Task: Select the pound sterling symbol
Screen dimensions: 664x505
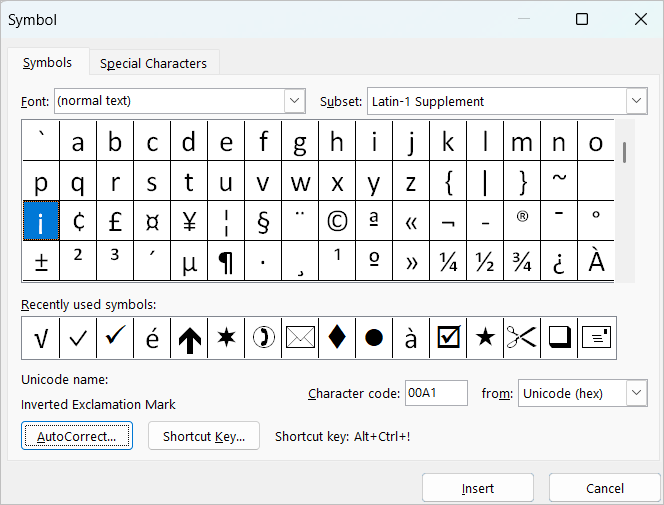Action: pos(115,222)
